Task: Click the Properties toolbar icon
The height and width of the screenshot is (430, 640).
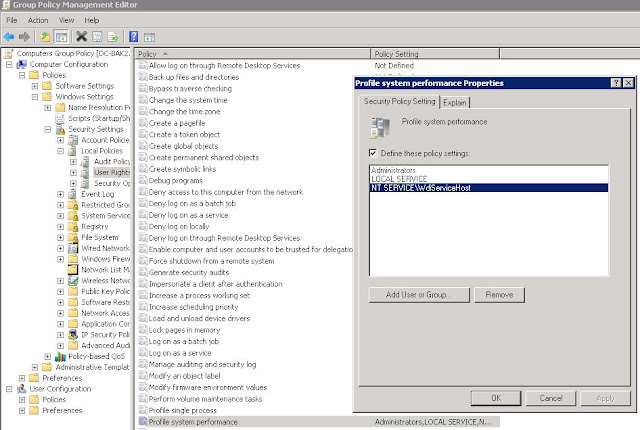Action: coord(97,37)
